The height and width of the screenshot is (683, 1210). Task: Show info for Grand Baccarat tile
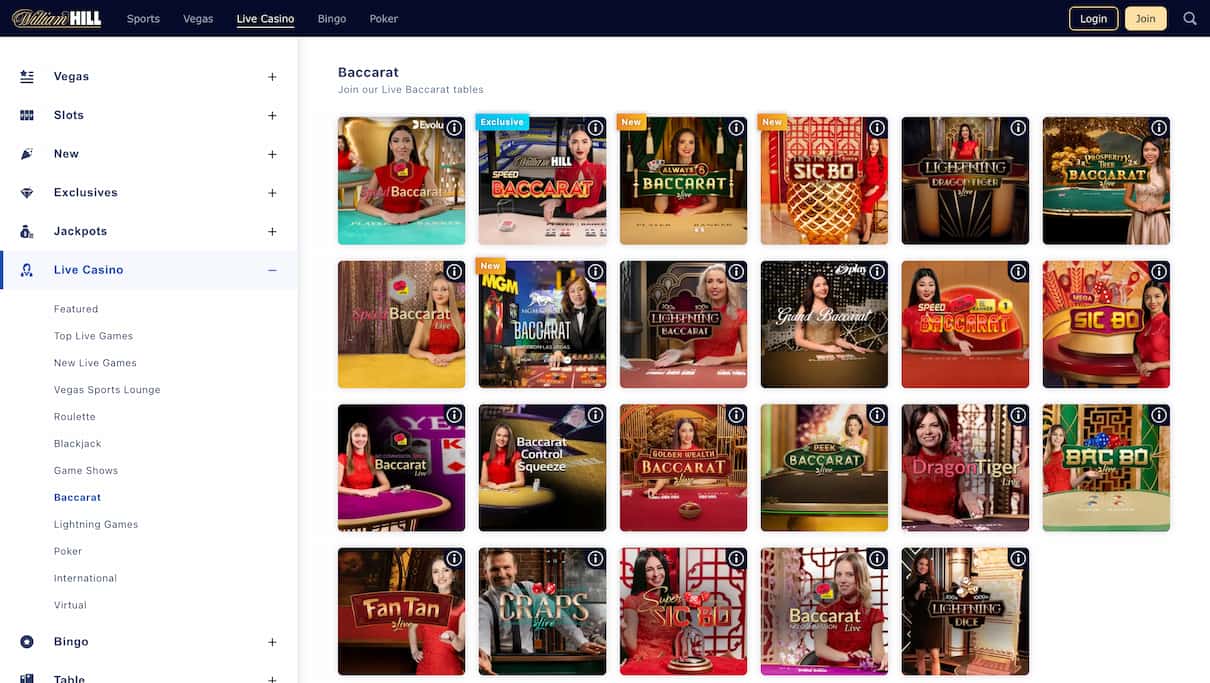[877, 272]
